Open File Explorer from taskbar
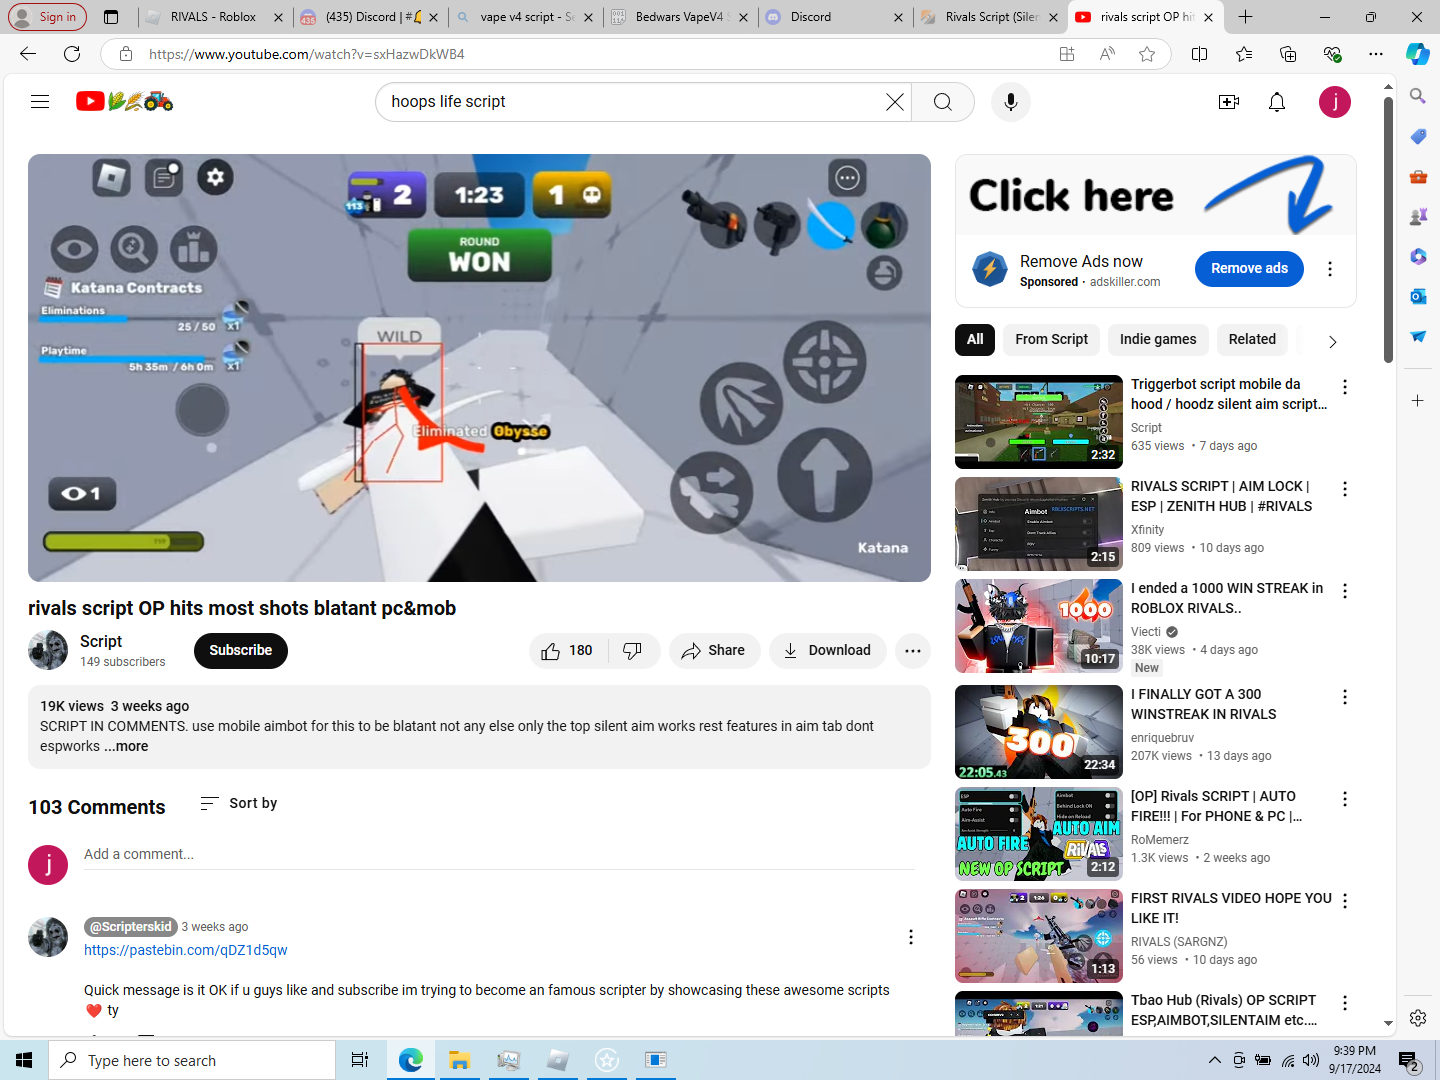The height and width of the screenshot is (1080, 1440). click(459, 1060)
